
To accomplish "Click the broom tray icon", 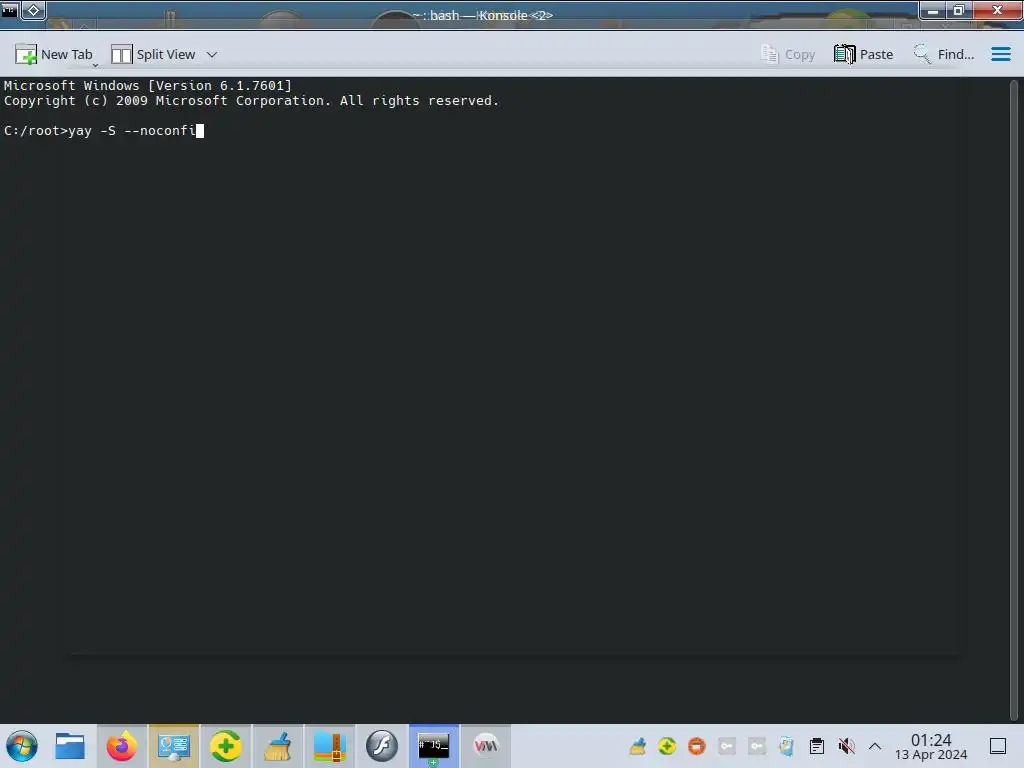I will click(x=637, y=746).
